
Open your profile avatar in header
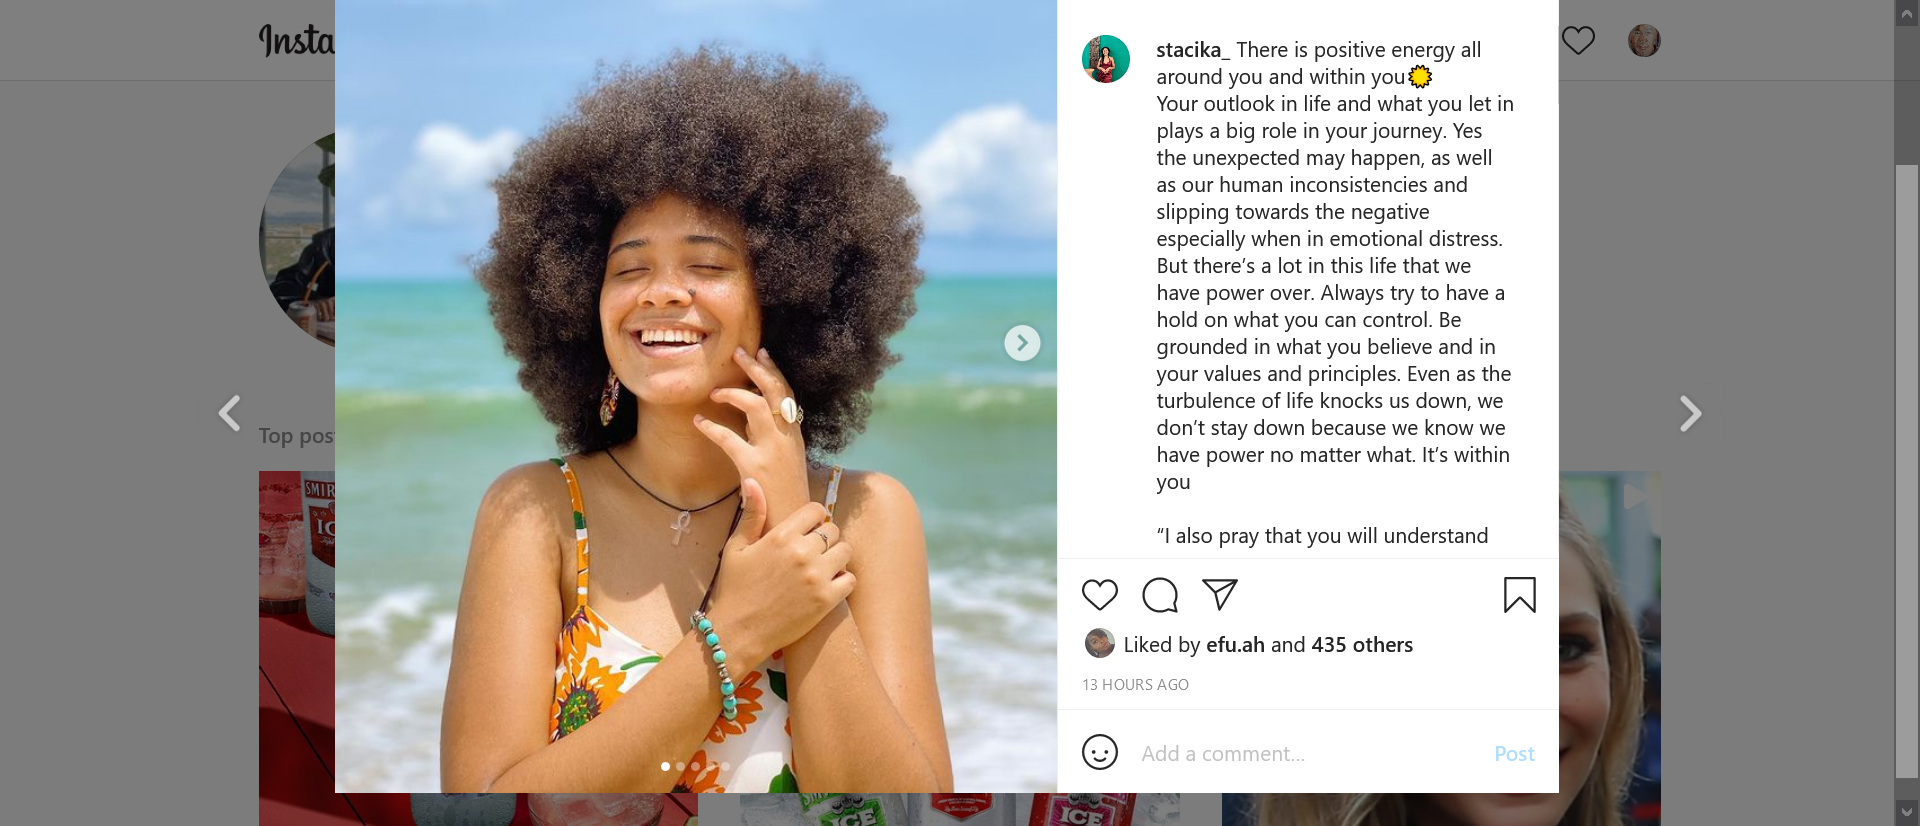[x=1644, y=41]
